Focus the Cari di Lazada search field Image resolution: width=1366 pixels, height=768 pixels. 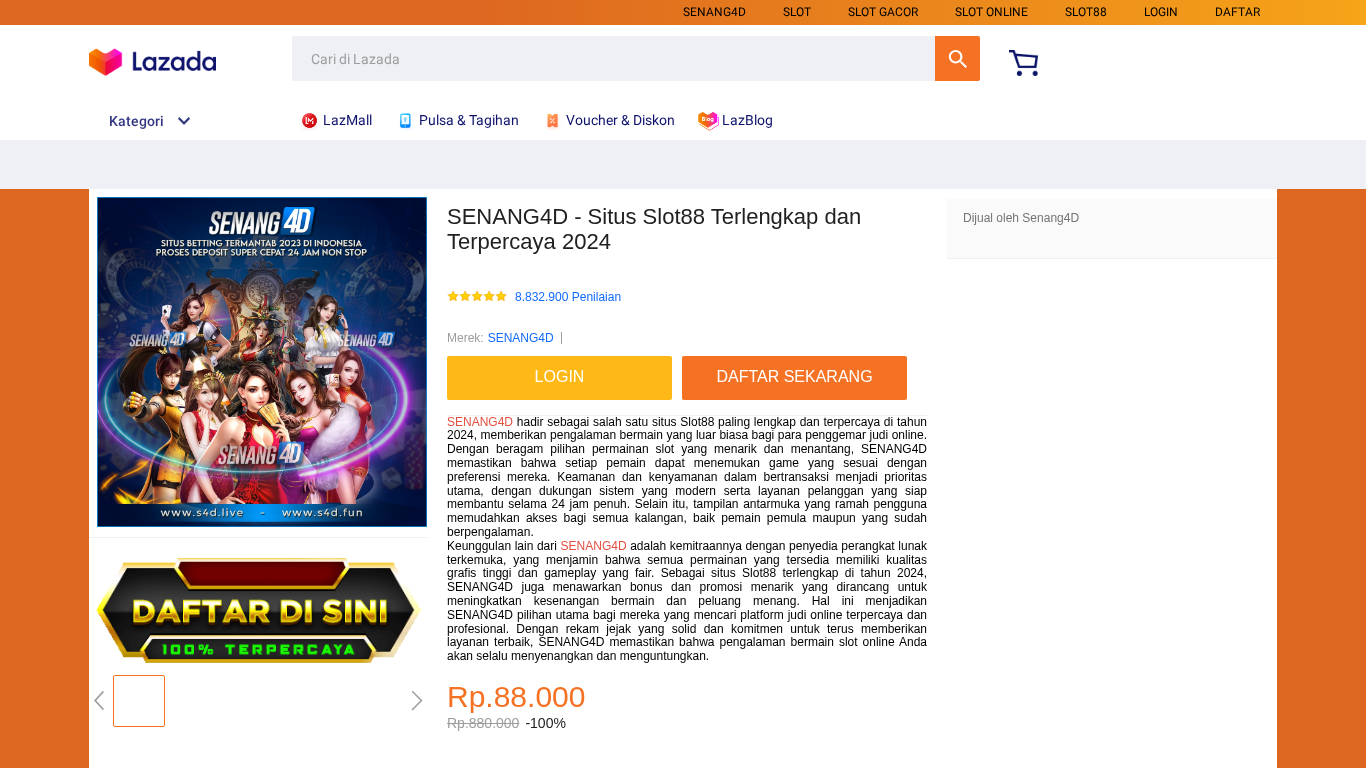coord(613,59)
